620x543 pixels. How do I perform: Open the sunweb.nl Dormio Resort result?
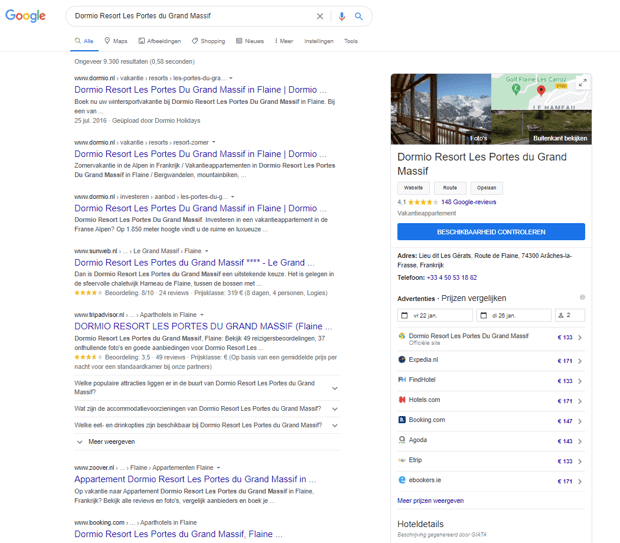pyautogui.click(x=194, y=263)
